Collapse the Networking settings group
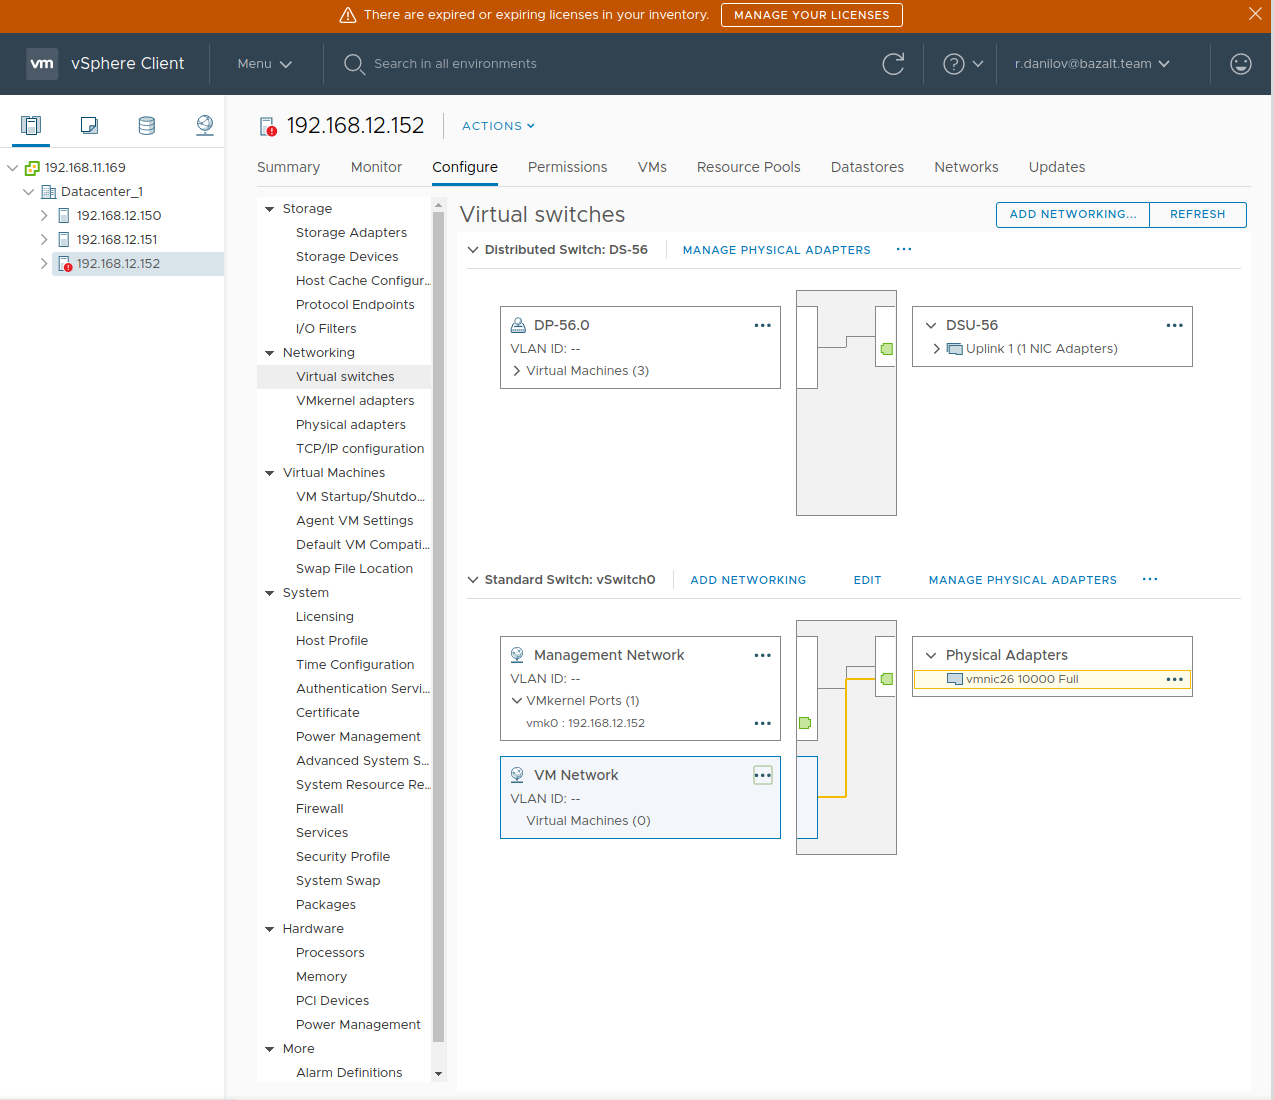This screenshot has height=1100, width=1274. point(269,353)
